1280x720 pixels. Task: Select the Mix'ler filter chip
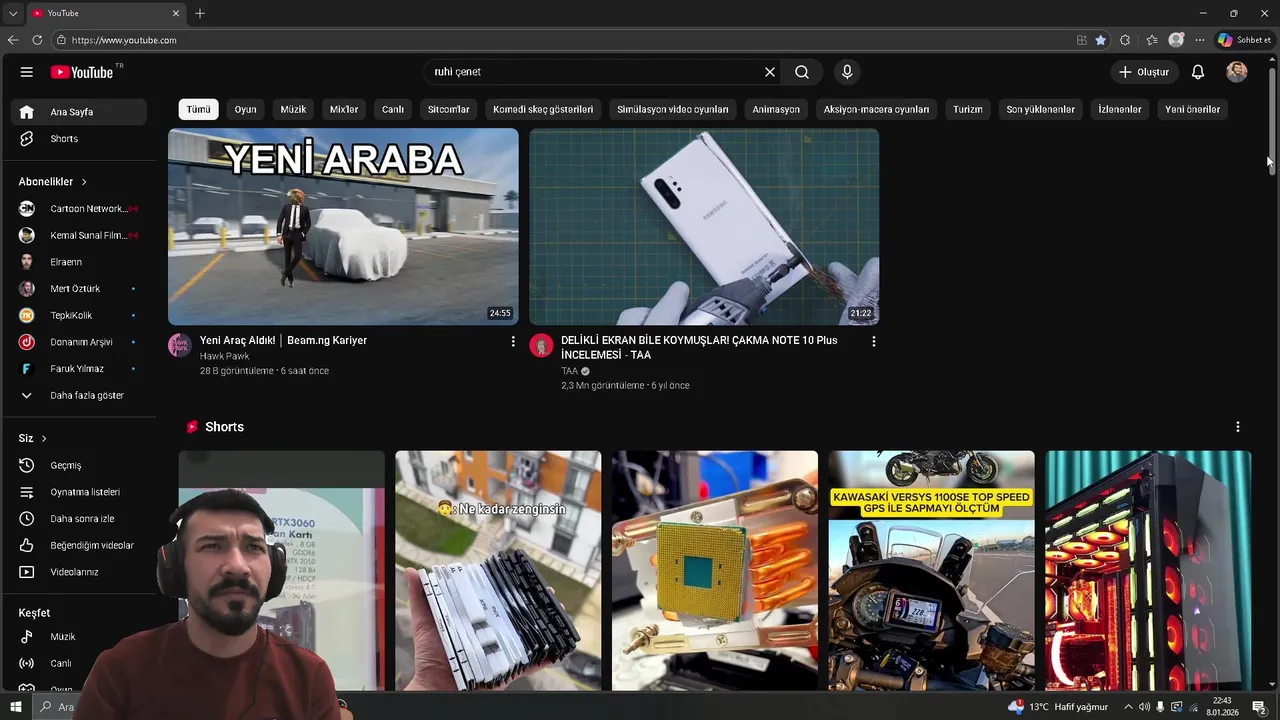[344, 110]
